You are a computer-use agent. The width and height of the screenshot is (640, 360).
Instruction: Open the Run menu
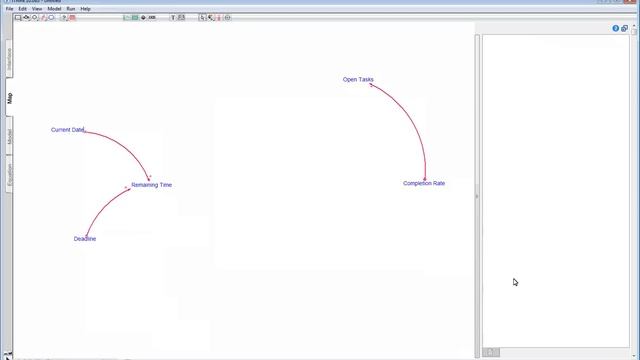71,9
